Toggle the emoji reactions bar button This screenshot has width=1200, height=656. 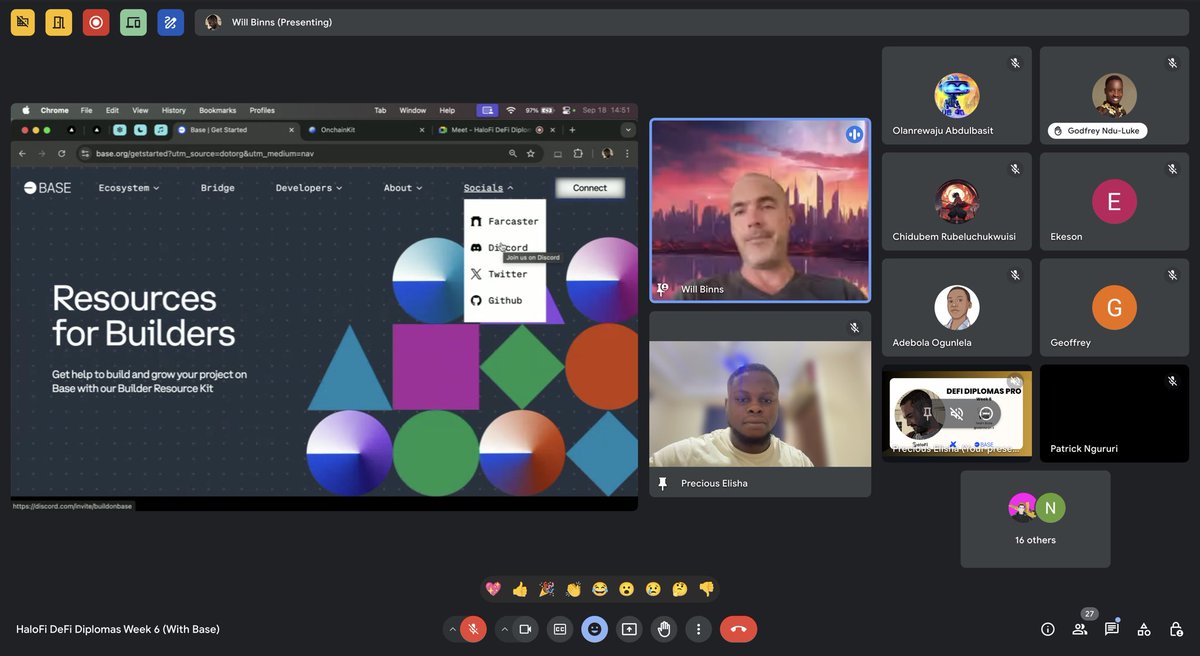[595, 629]
